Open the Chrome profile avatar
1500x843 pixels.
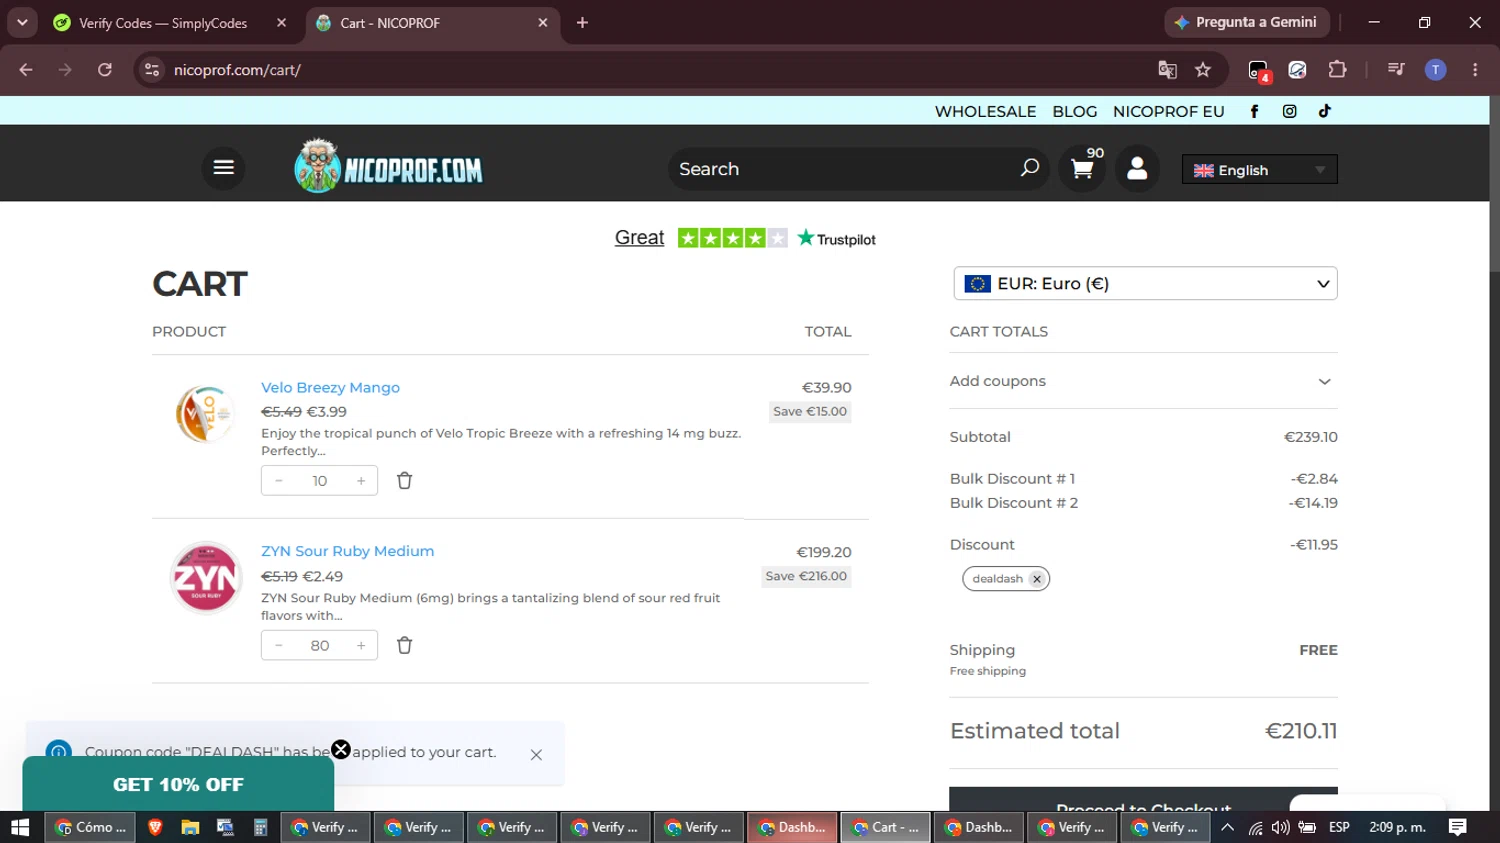(1435, 70)
